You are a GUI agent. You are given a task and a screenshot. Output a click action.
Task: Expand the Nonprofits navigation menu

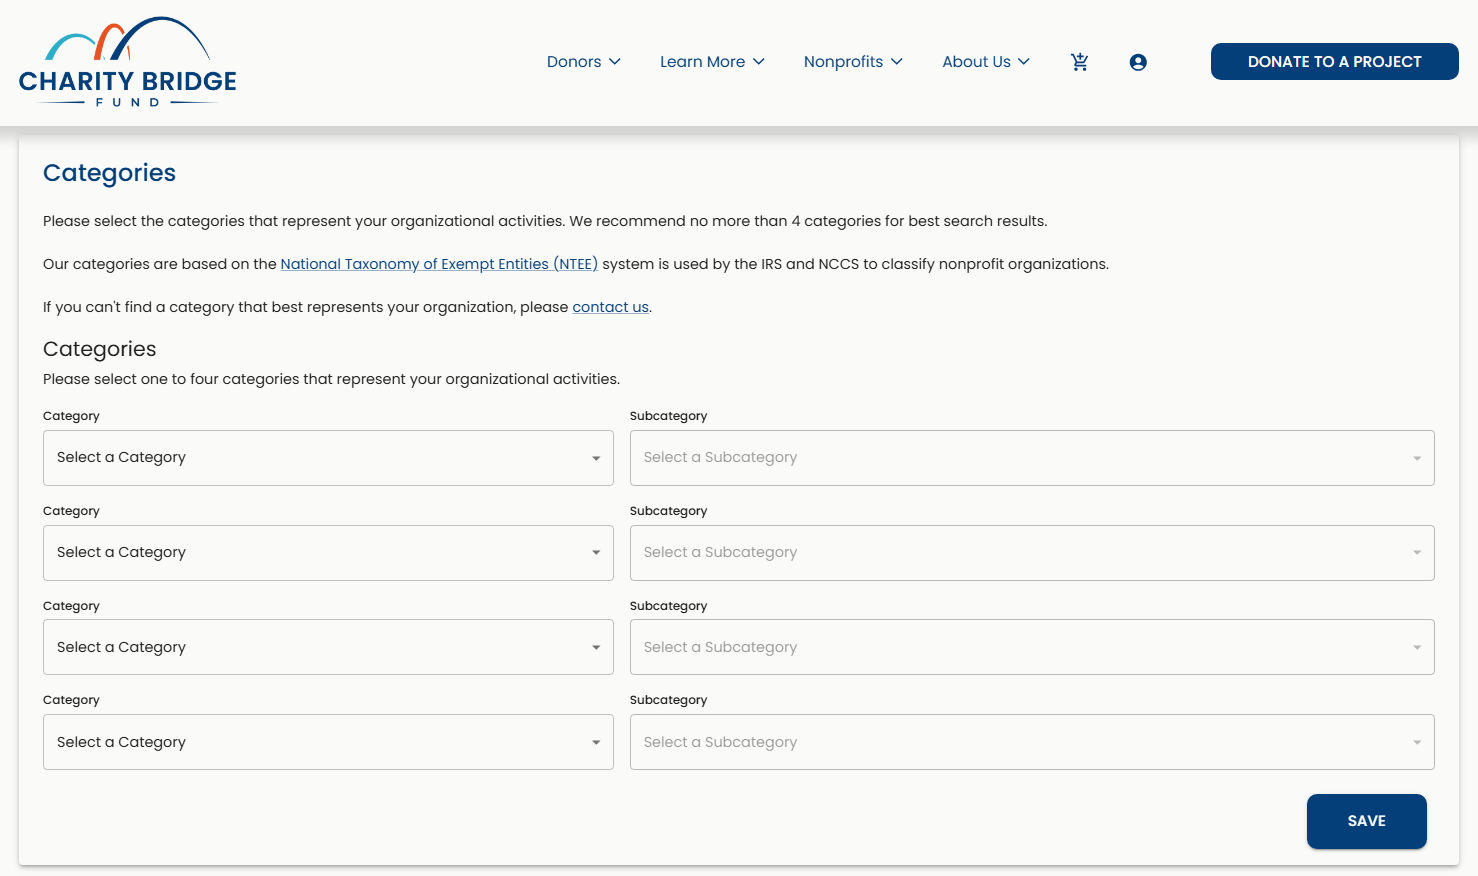[853, 62]
